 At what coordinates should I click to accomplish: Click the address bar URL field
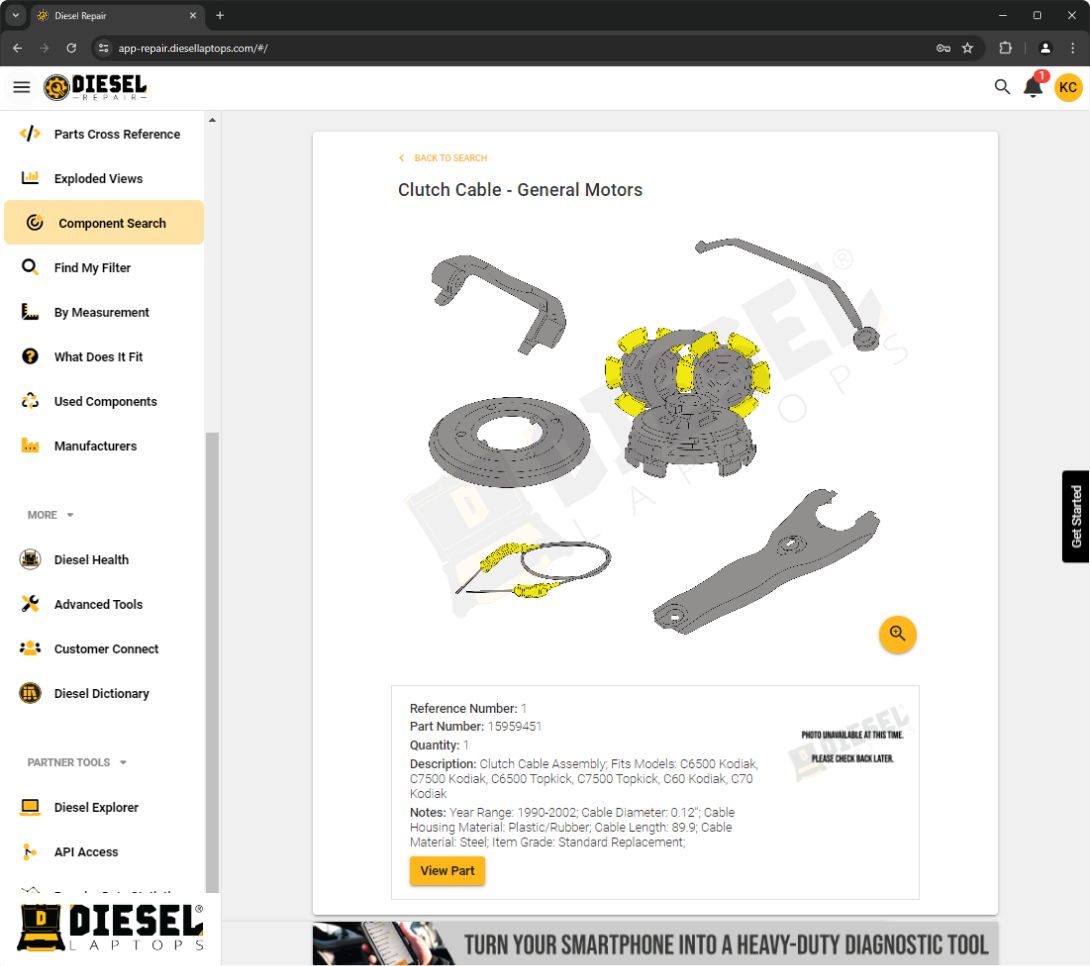pos(514,48)
